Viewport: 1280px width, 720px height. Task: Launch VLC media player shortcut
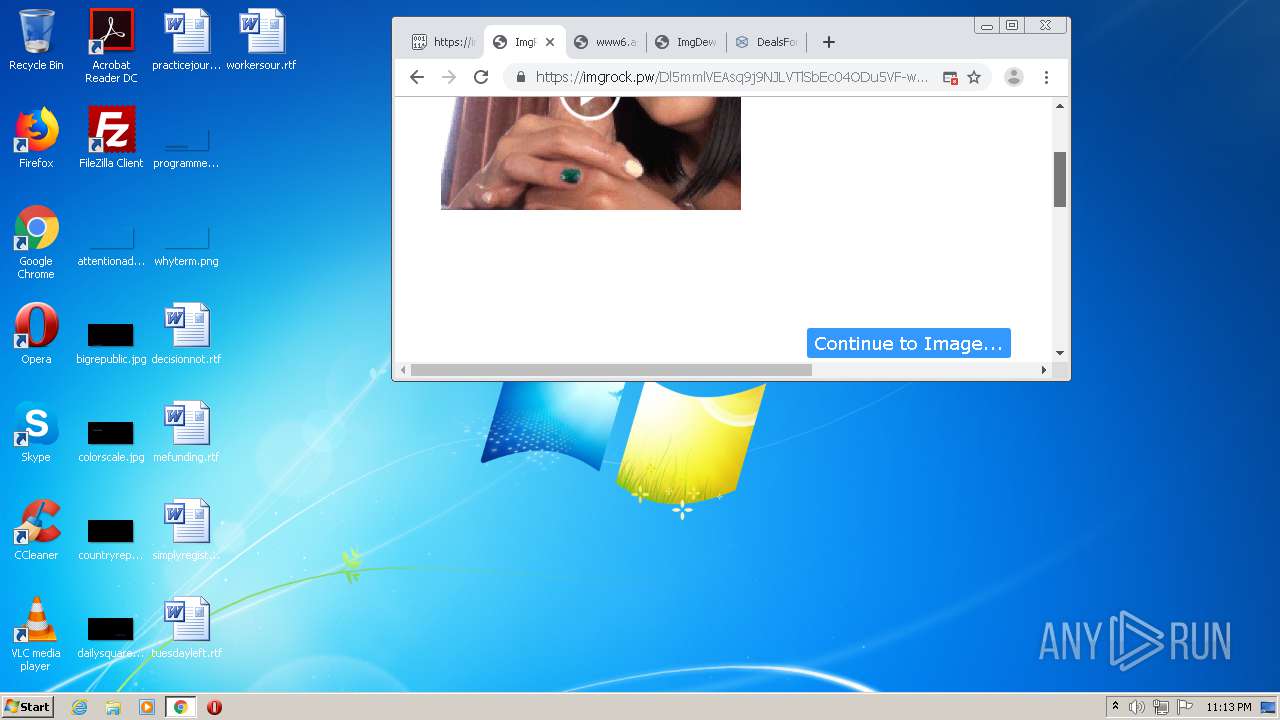pos(36,634)
